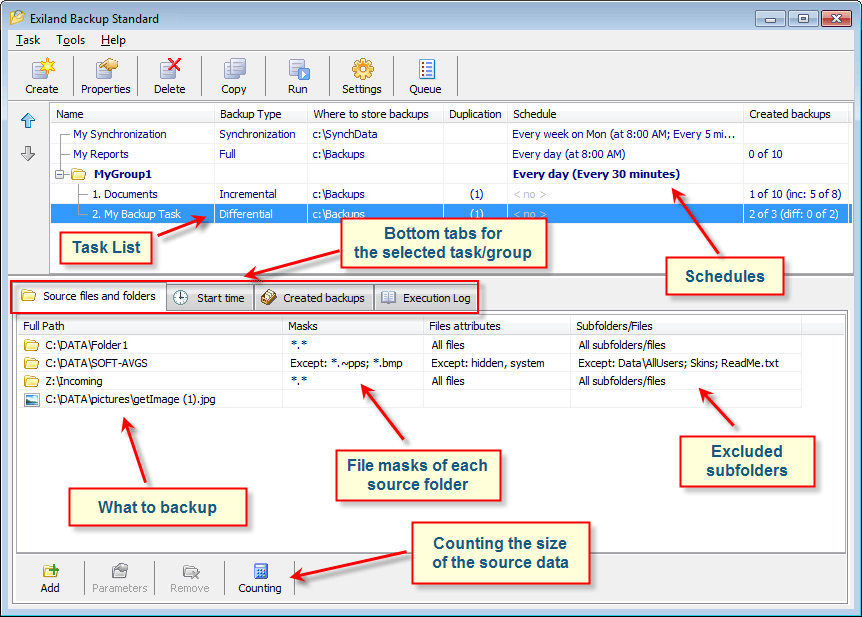Click the Counting calculator icon
The image size is (862, 617).
(260, 572)
